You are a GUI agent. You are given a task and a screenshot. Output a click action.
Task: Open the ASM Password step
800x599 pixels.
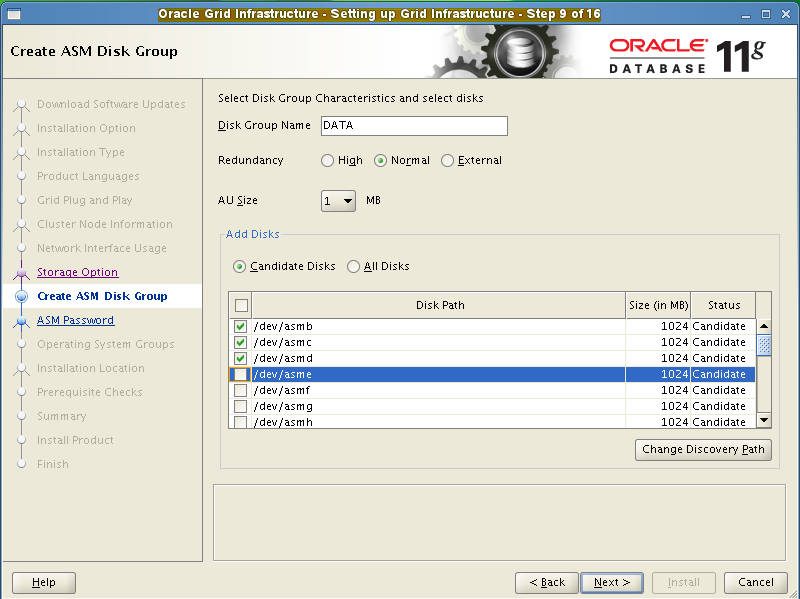coord(77,320)
